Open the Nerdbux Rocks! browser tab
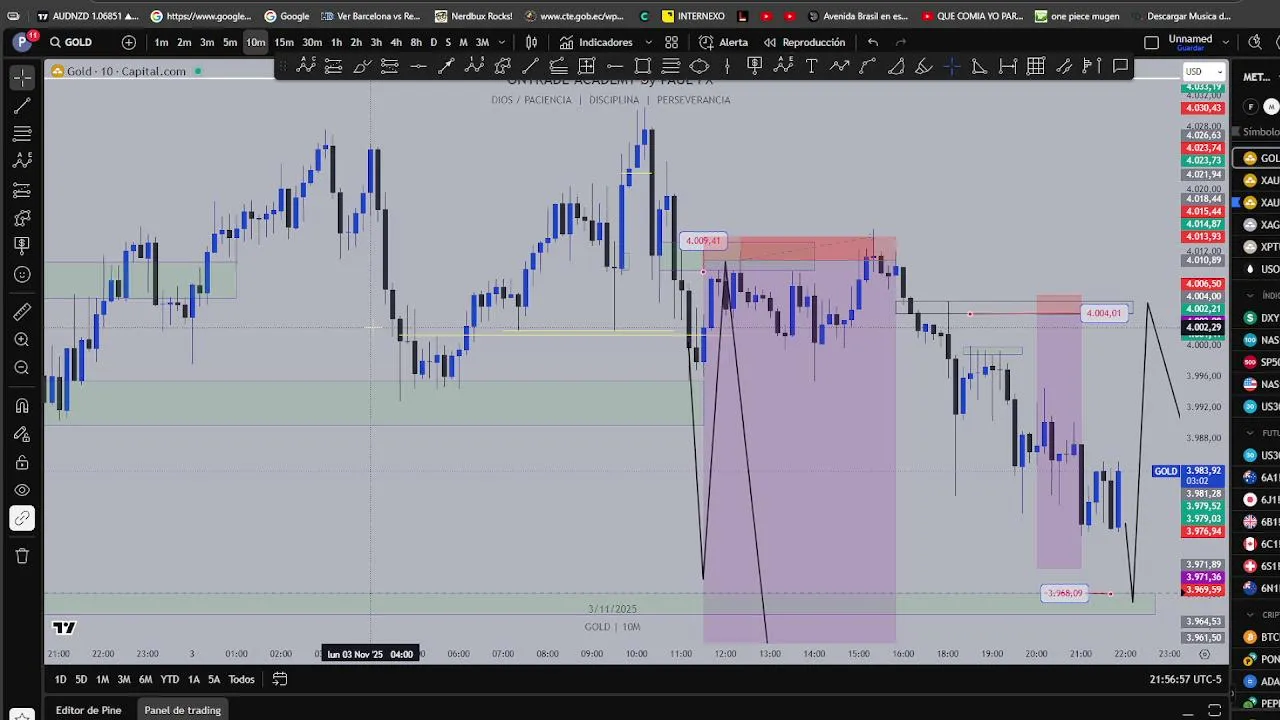 (x=474, y=16)
